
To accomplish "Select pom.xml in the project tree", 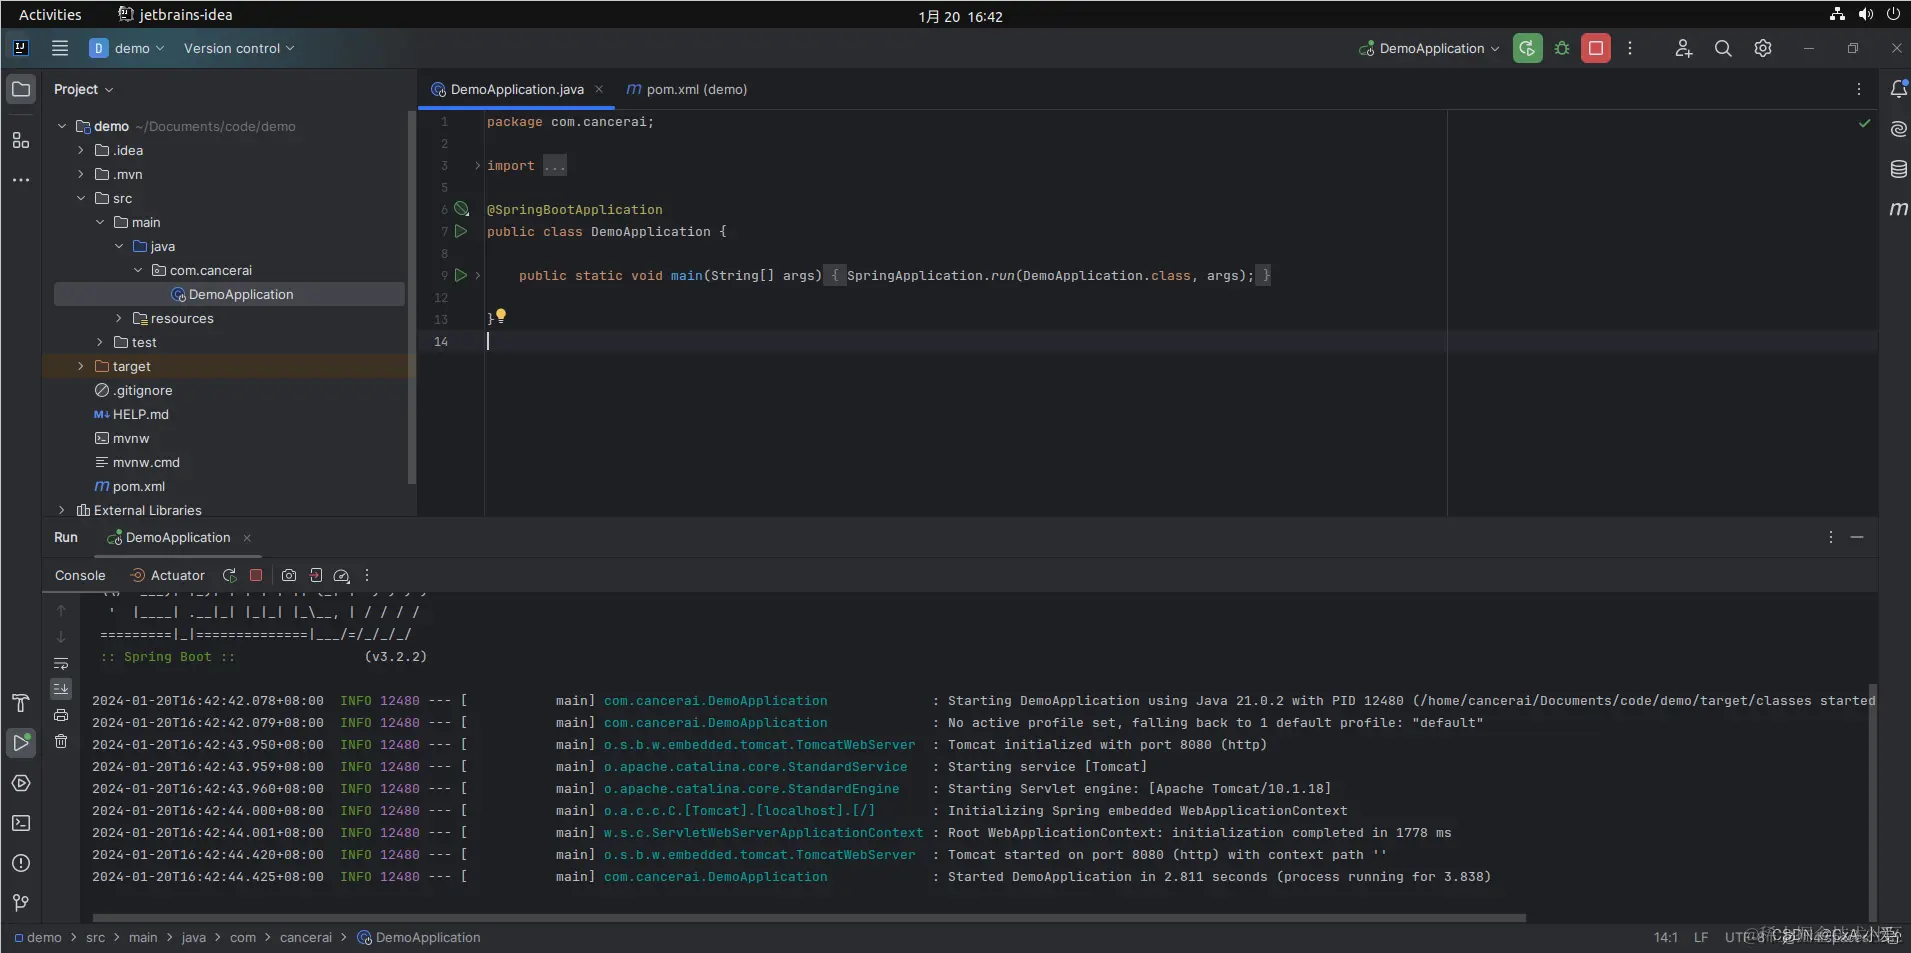I will coord(138,486).
